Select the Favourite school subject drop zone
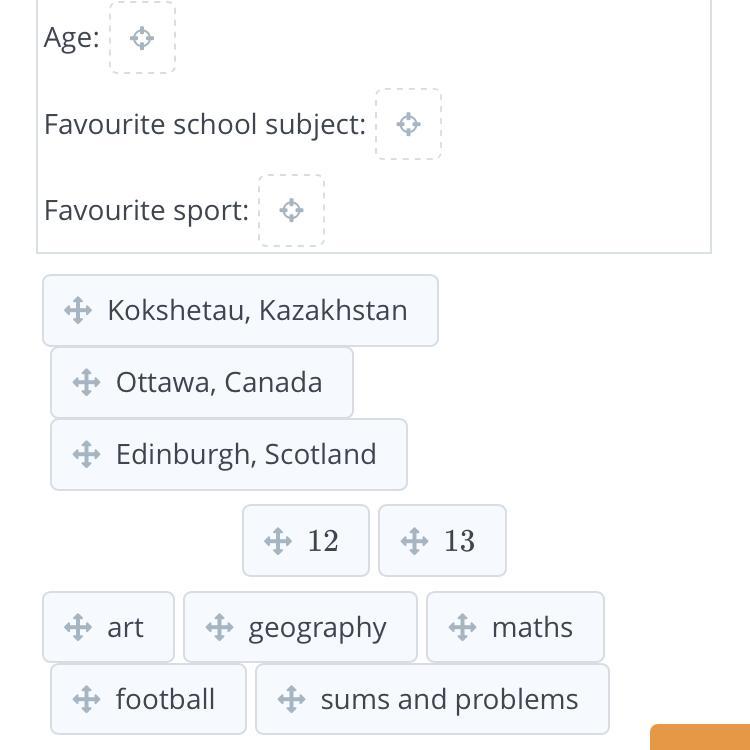This screenshot has width=750, height=750. click(408, 124)
